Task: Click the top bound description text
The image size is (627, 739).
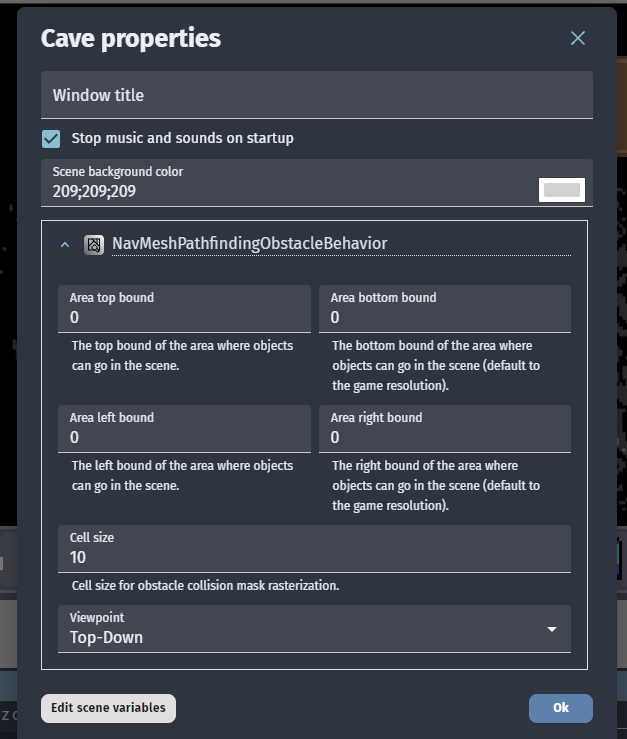Action: coord(182,355)
